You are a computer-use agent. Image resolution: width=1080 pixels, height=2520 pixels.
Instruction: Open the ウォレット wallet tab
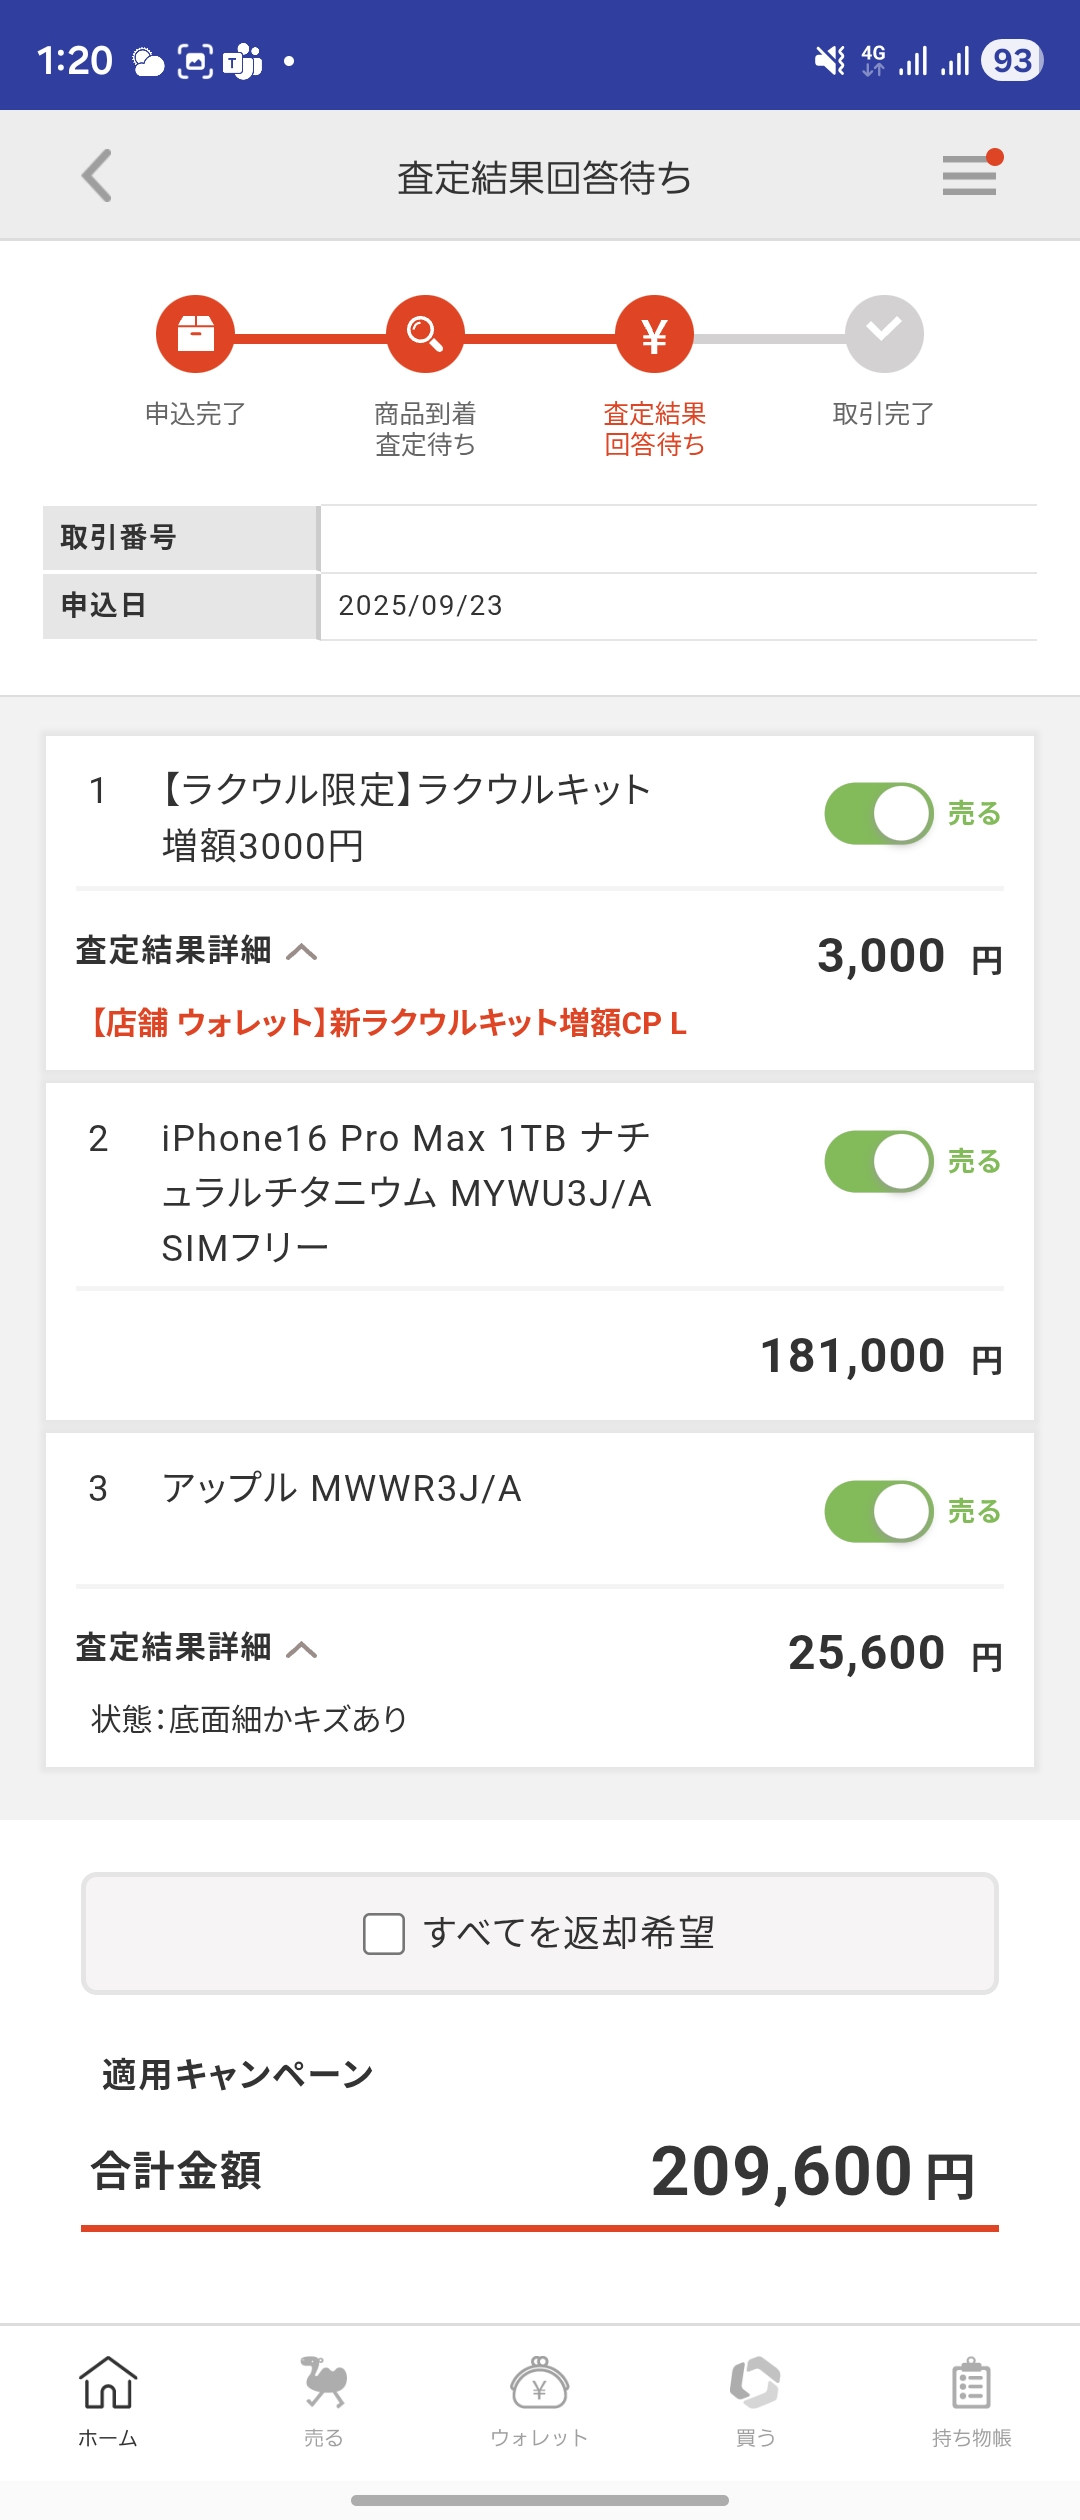[x=539, y=2400]
